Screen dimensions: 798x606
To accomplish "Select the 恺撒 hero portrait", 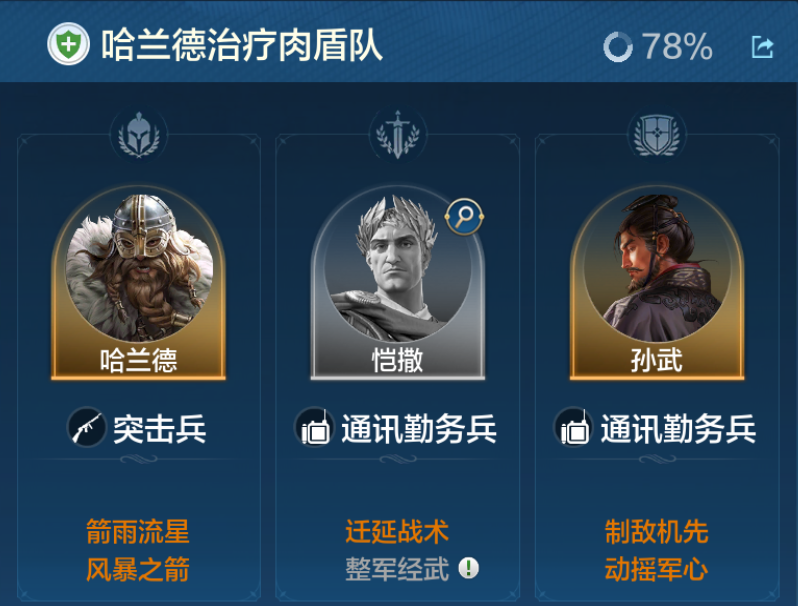I will [397, 282].
